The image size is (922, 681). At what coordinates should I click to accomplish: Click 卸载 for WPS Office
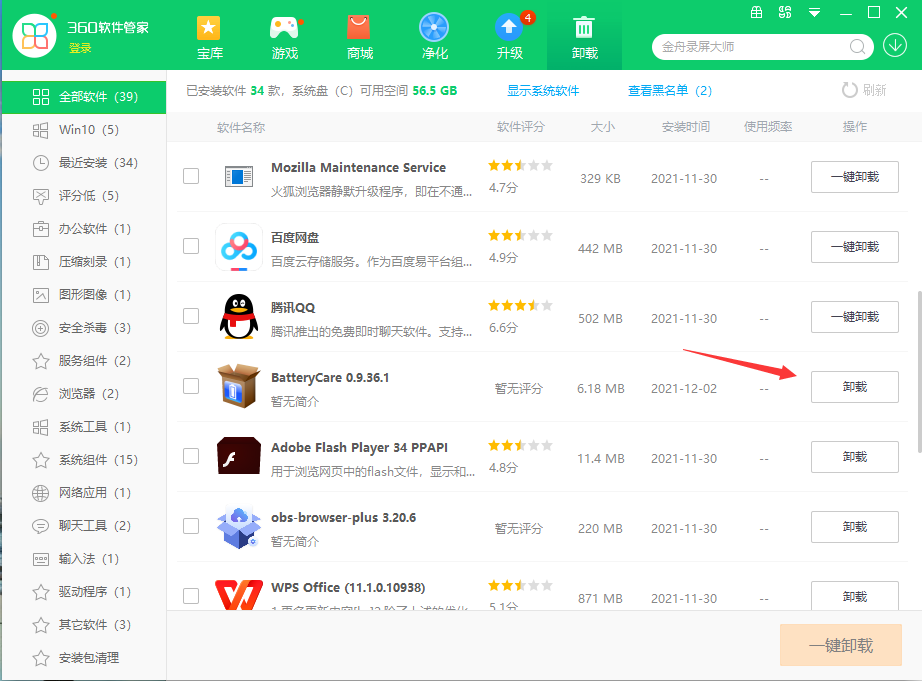pyautogui.click(x=854, y=596)
